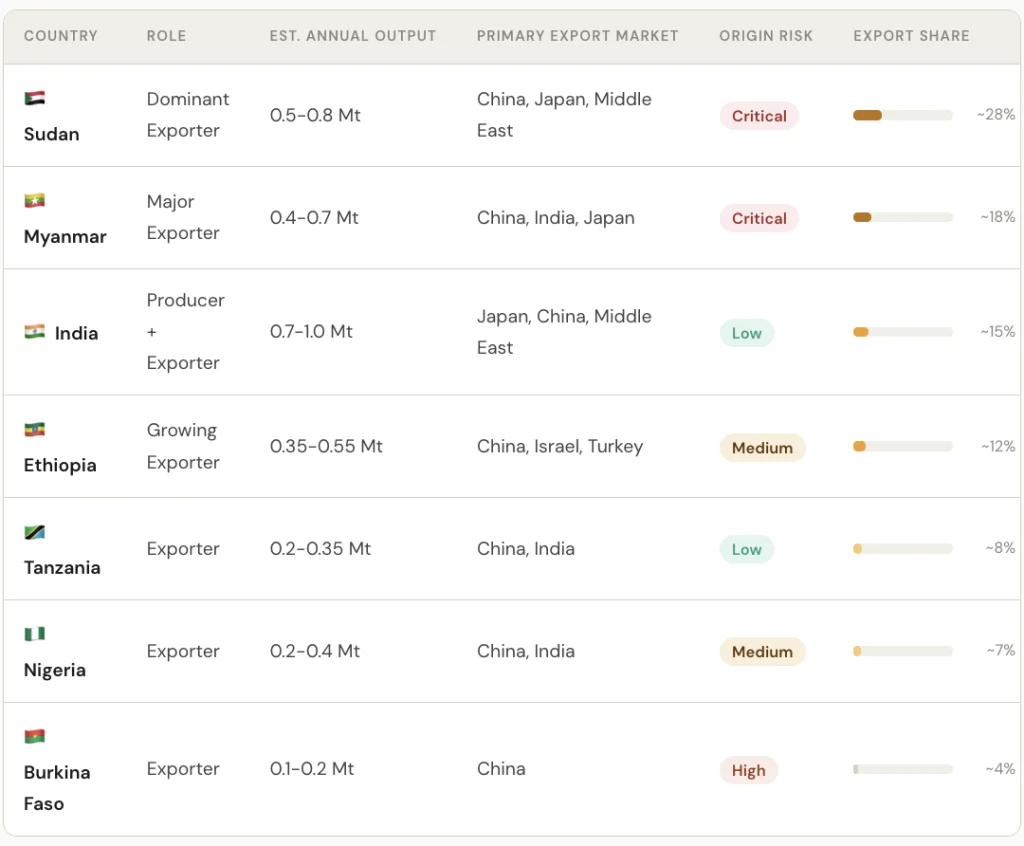1024x846 pixels.
Task: Click Sudan's export share progress bar
Action: (x=903, y=116)
